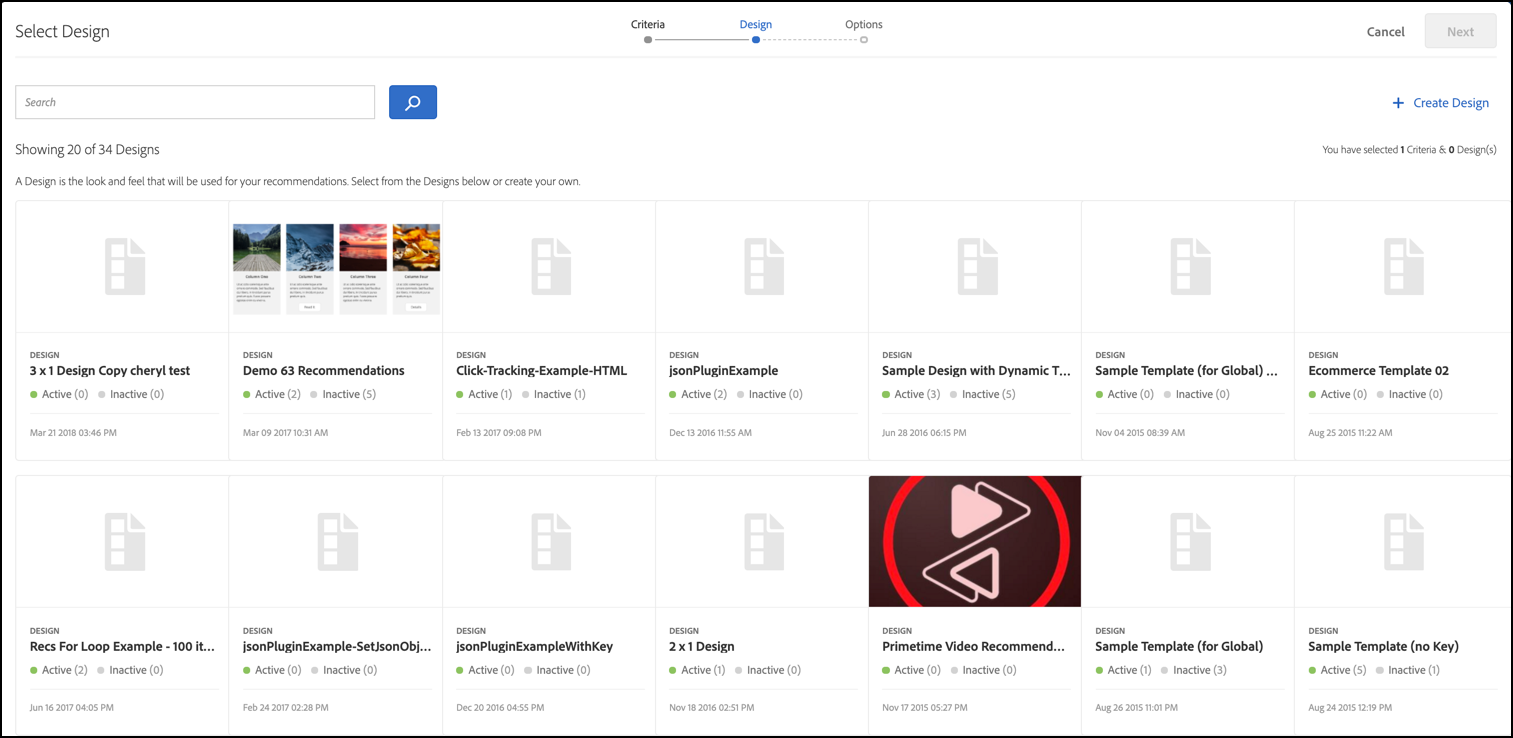Image resolution: width=1513 pixels, height=738 pixels.
Task: Select the Demo 63 Recommendations title
Action: [324, 371]
